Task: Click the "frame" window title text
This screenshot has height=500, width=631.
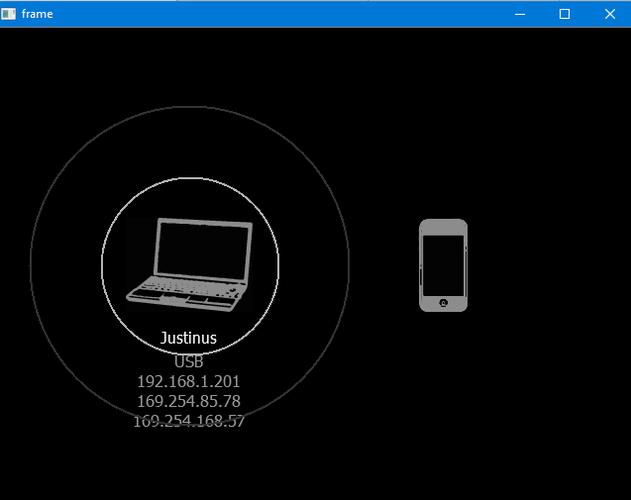Action: coord(37,14)
